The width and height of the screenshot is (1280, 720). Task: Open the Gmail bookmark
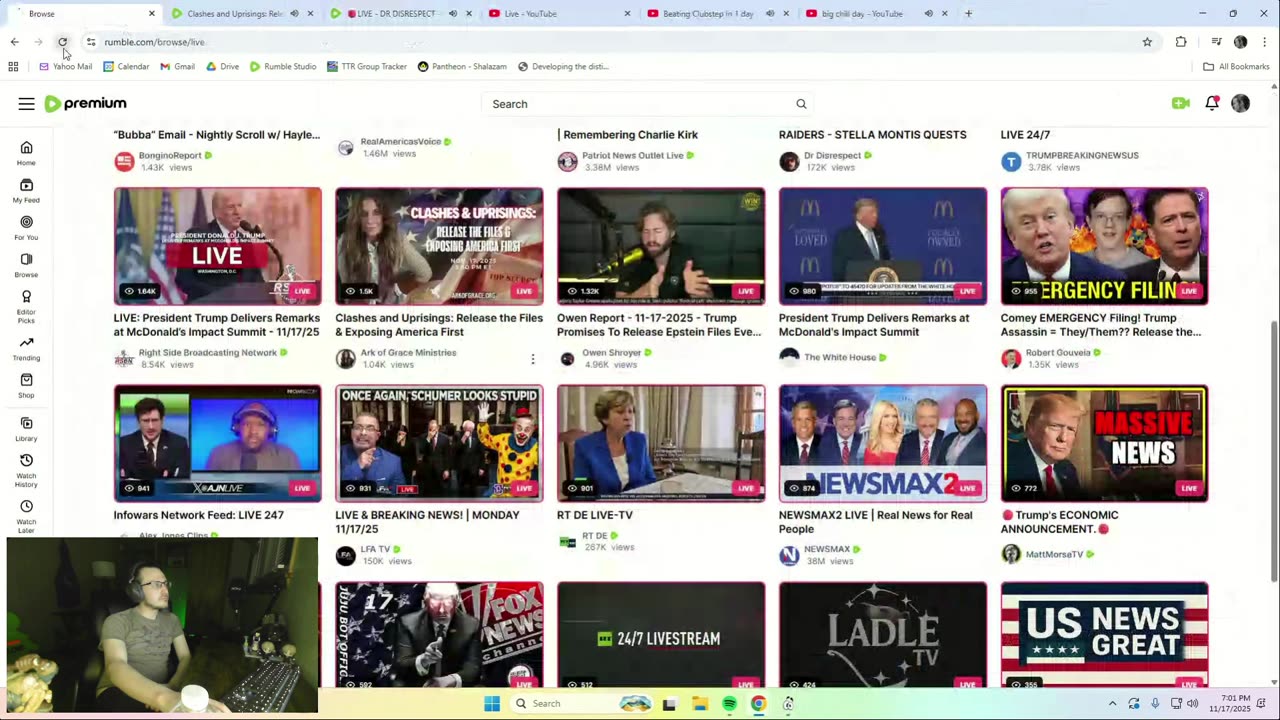point(178,67)
